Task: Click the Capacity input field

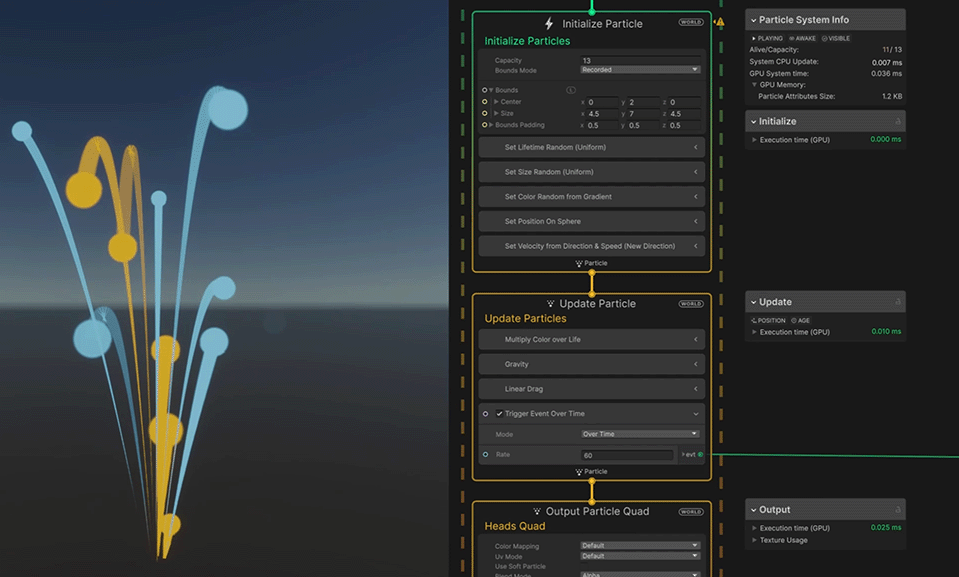Action: [x=640, y=61]
